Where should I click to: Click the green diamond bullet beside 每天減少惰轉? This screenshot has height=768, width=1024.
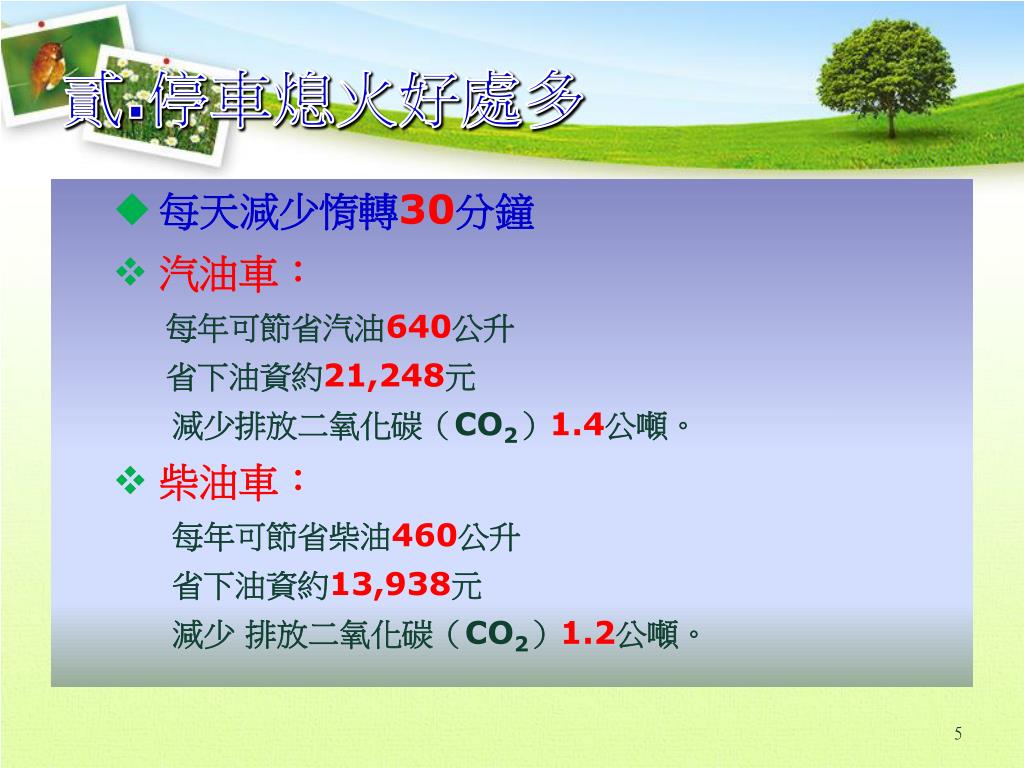(133, 210)
